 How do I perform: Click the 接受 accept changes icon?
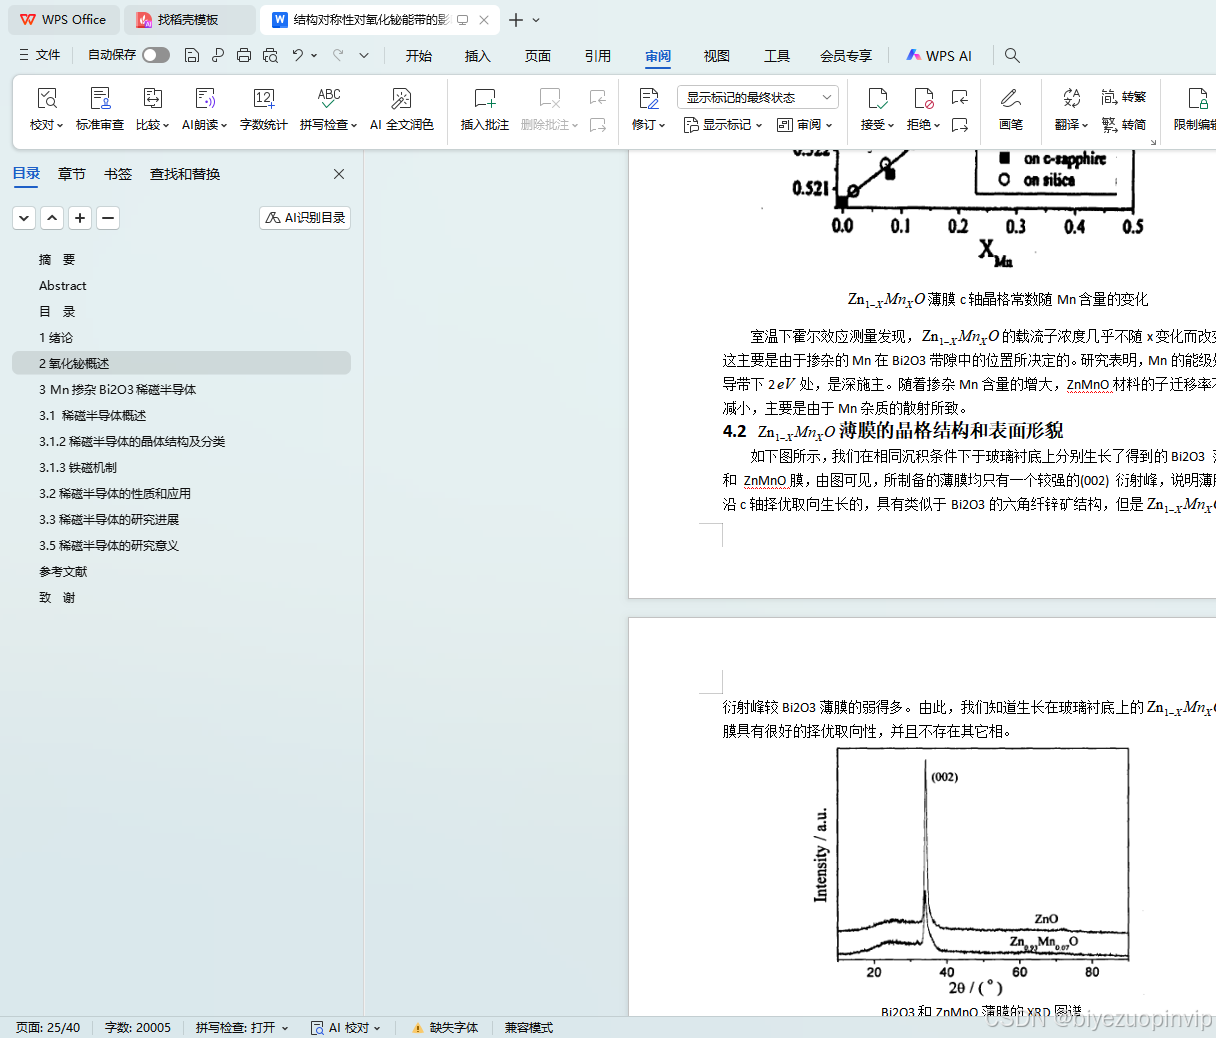coord(877,98)
